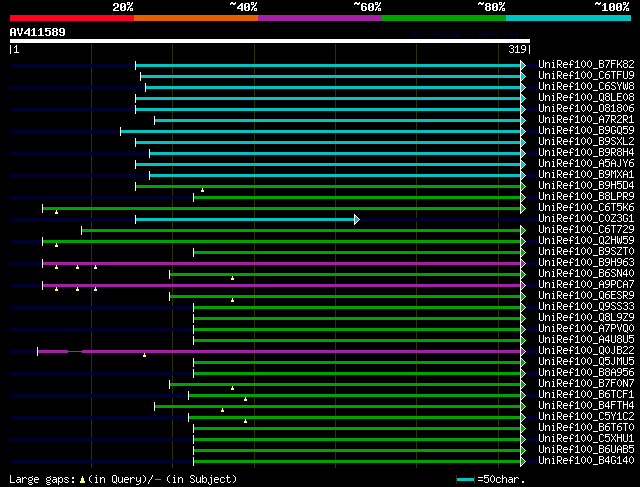Select the UniRef100_B9SXL2 label

click(x=586, y=142)
